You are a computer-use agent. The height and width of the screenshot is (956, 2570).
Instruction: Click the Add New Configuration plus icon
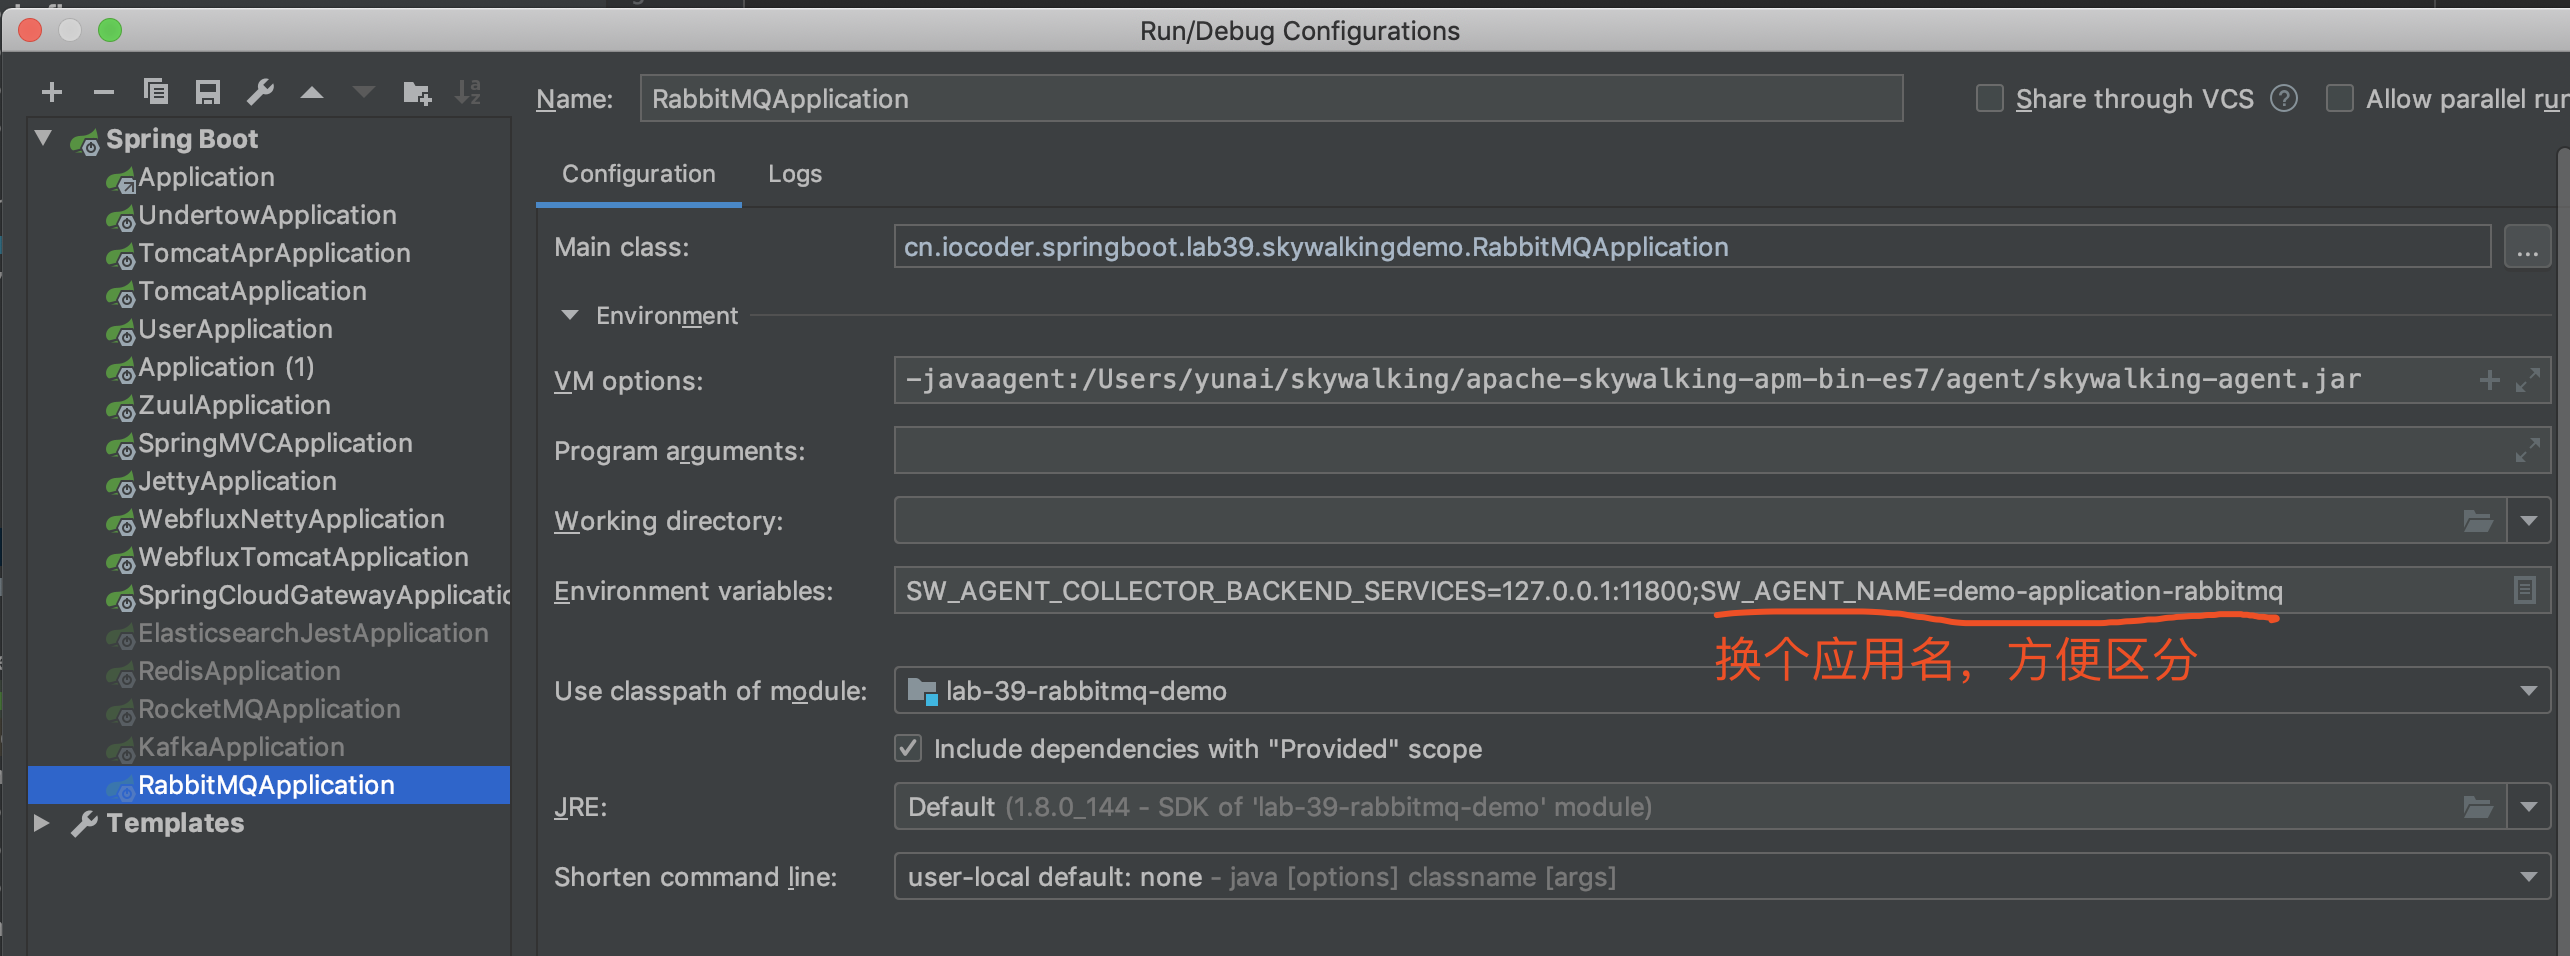pyautogui.click(x=52, y=93)
